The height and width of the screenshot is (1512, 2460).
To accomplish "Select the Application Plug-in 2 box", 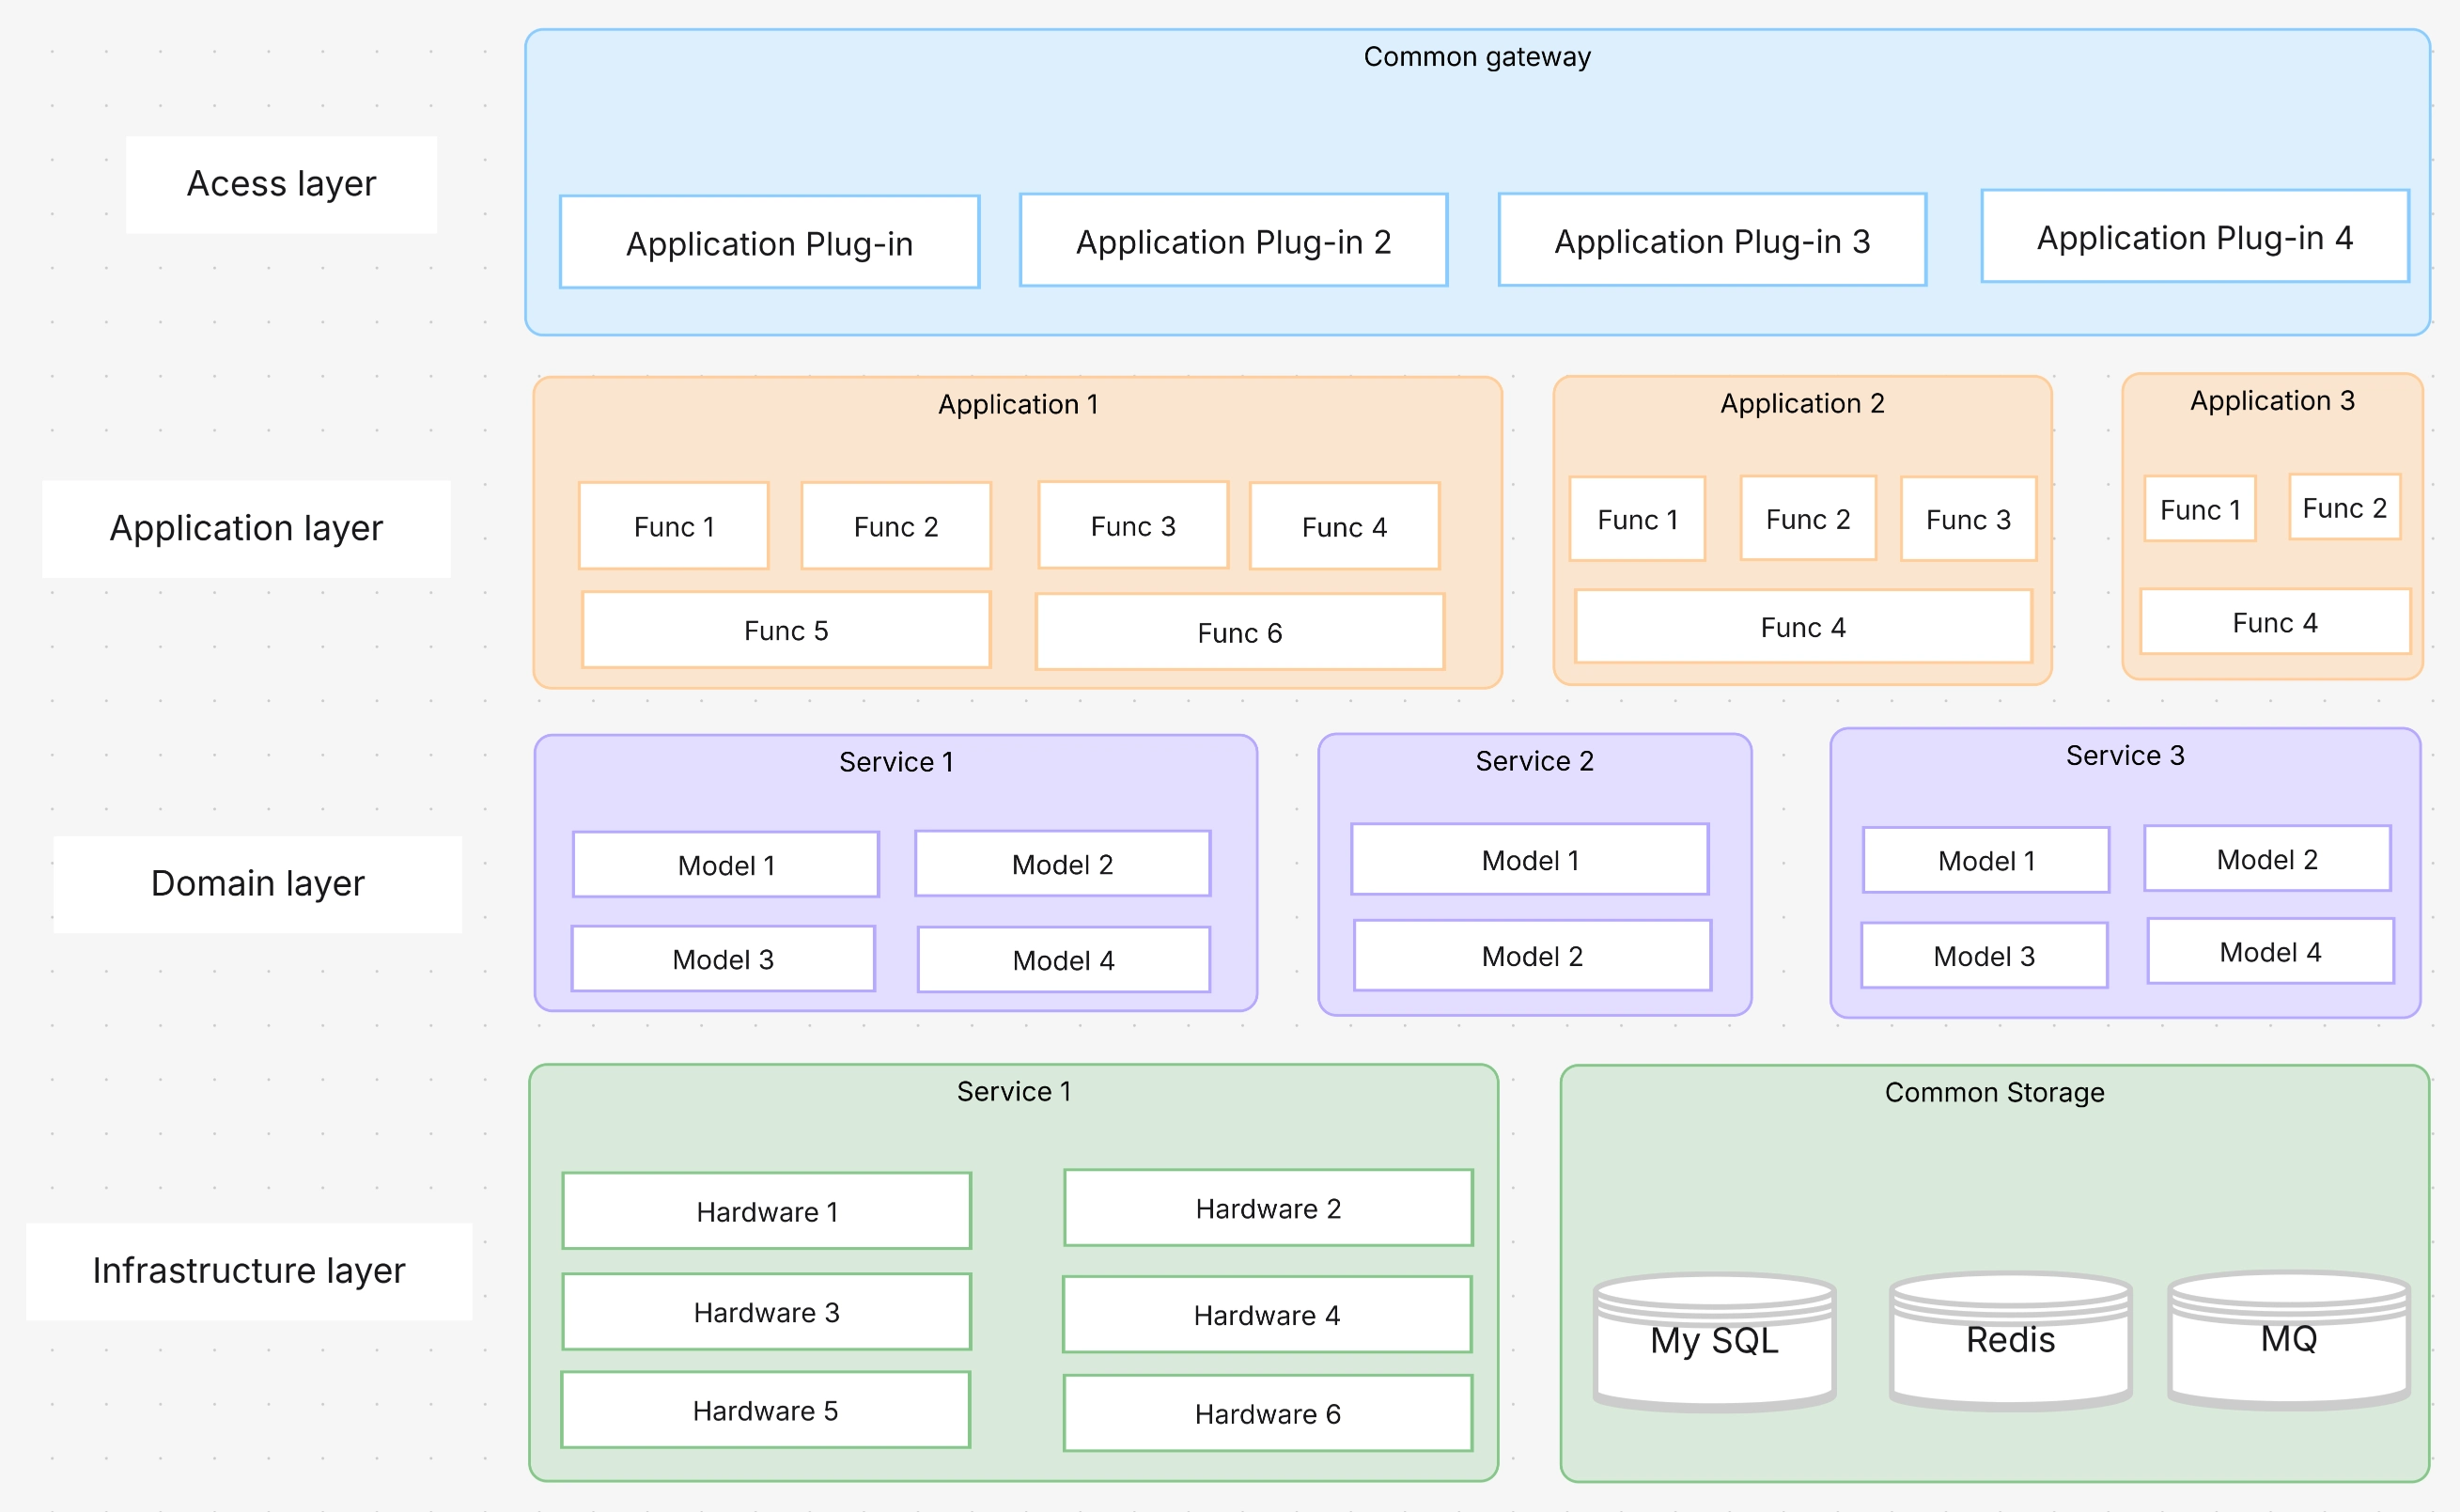I will coord(1233,241).
